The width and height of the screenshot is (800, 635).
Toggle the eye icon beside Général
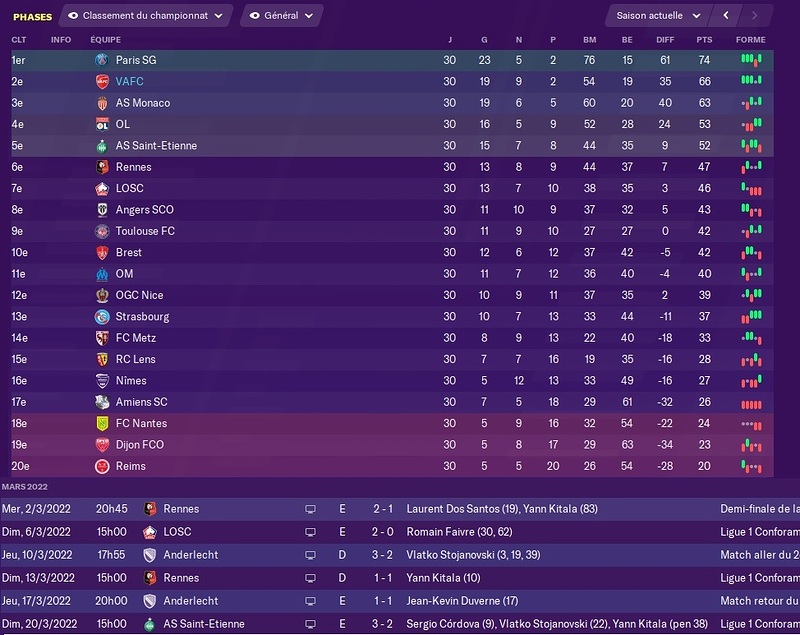coord(254,16)
